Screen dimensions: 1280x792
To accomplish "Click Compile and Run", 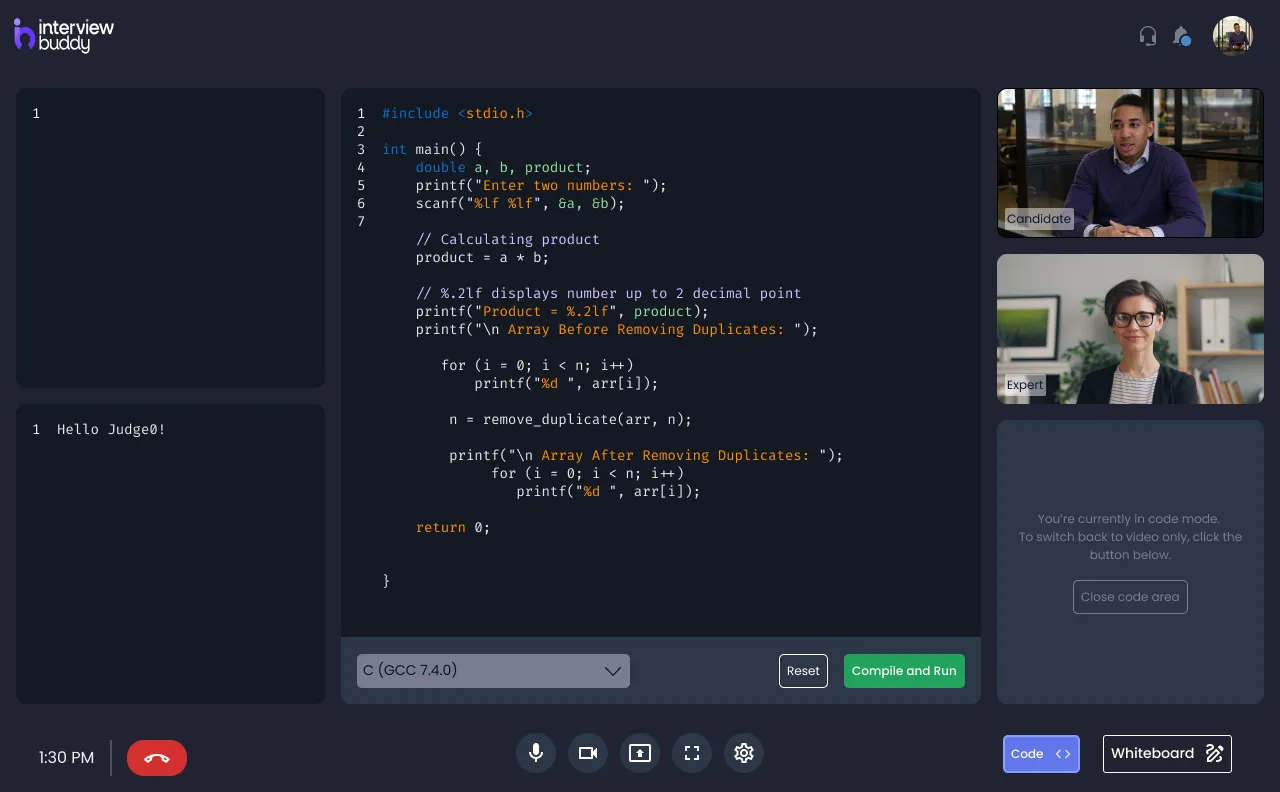I will (904, 671).
